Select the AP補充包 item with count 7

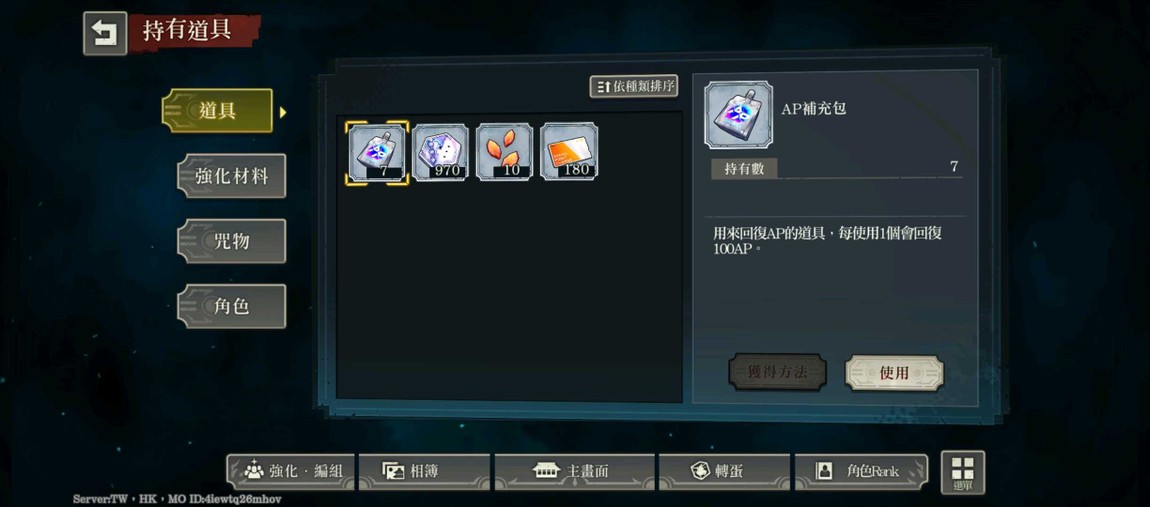[x=377, y=153]
